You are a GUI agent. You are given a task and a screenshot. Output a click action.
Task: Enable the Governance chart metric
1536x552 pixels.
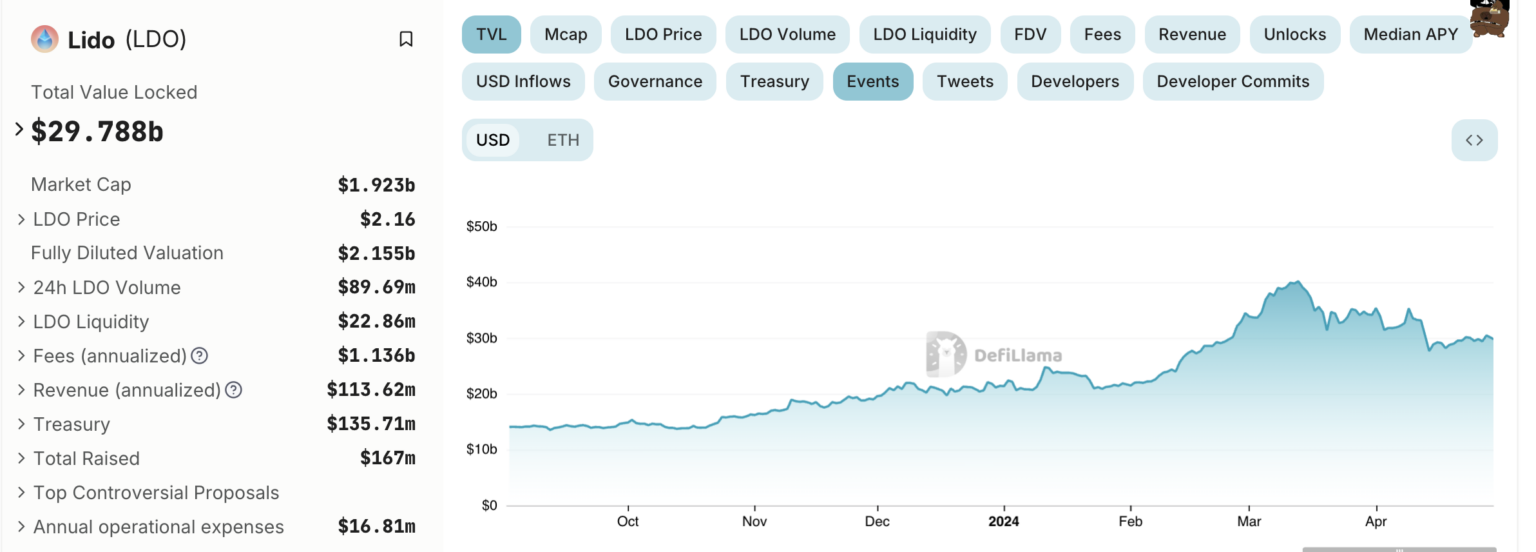tap(655, 81)
